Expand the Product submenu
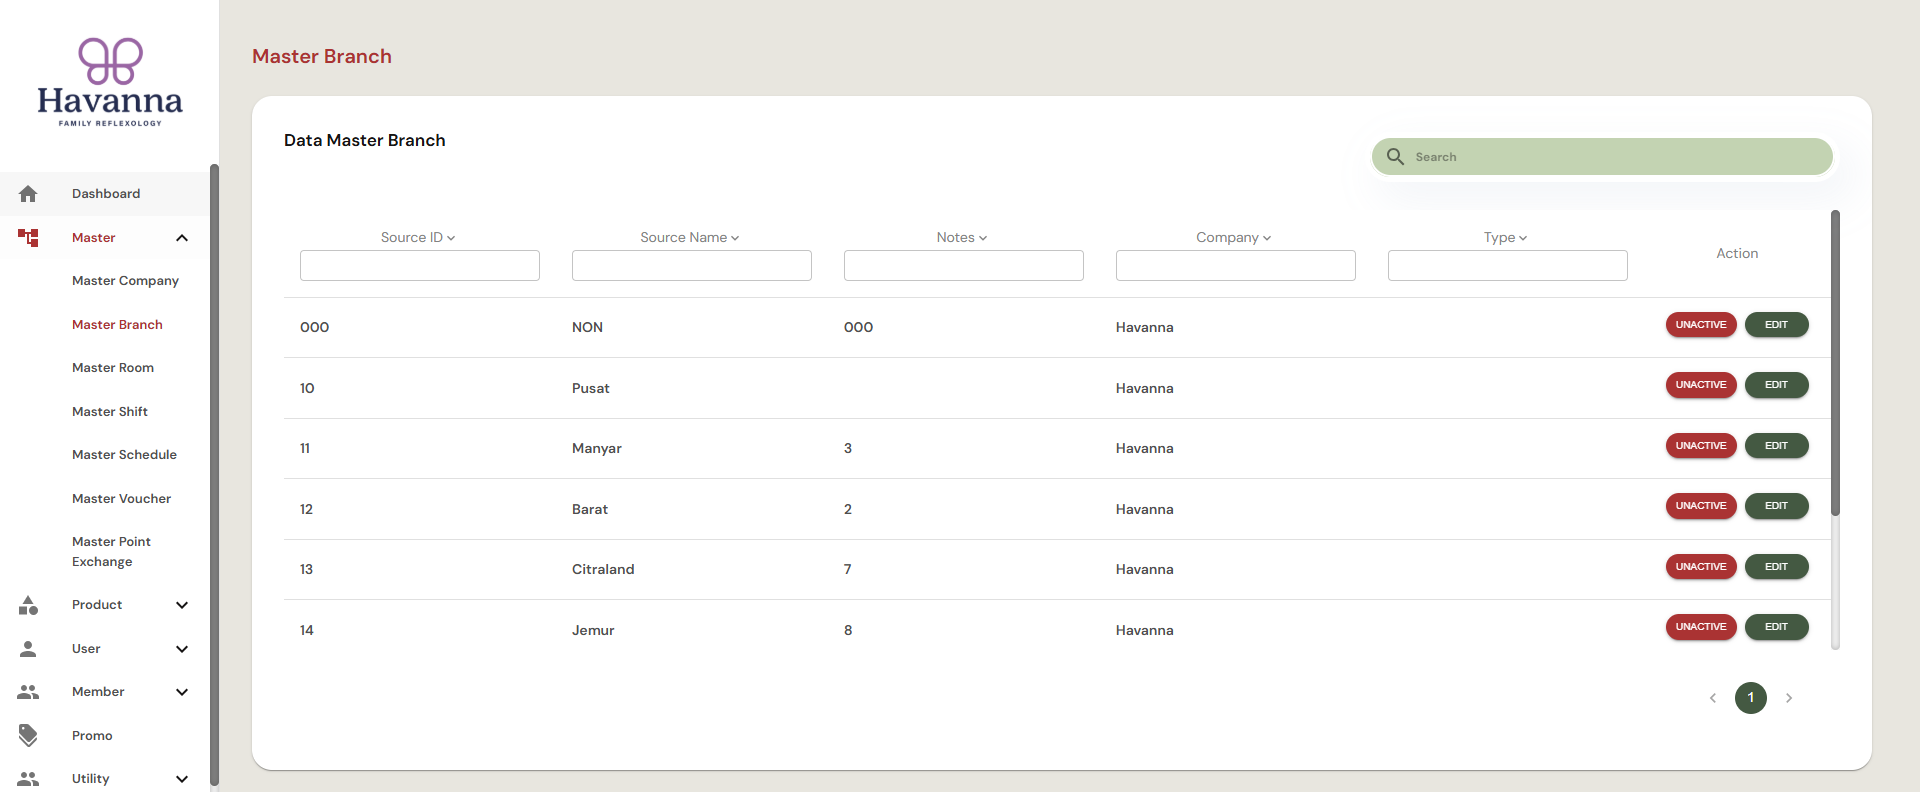This screenshot has height=792, width=1920. tap(182, 605)
